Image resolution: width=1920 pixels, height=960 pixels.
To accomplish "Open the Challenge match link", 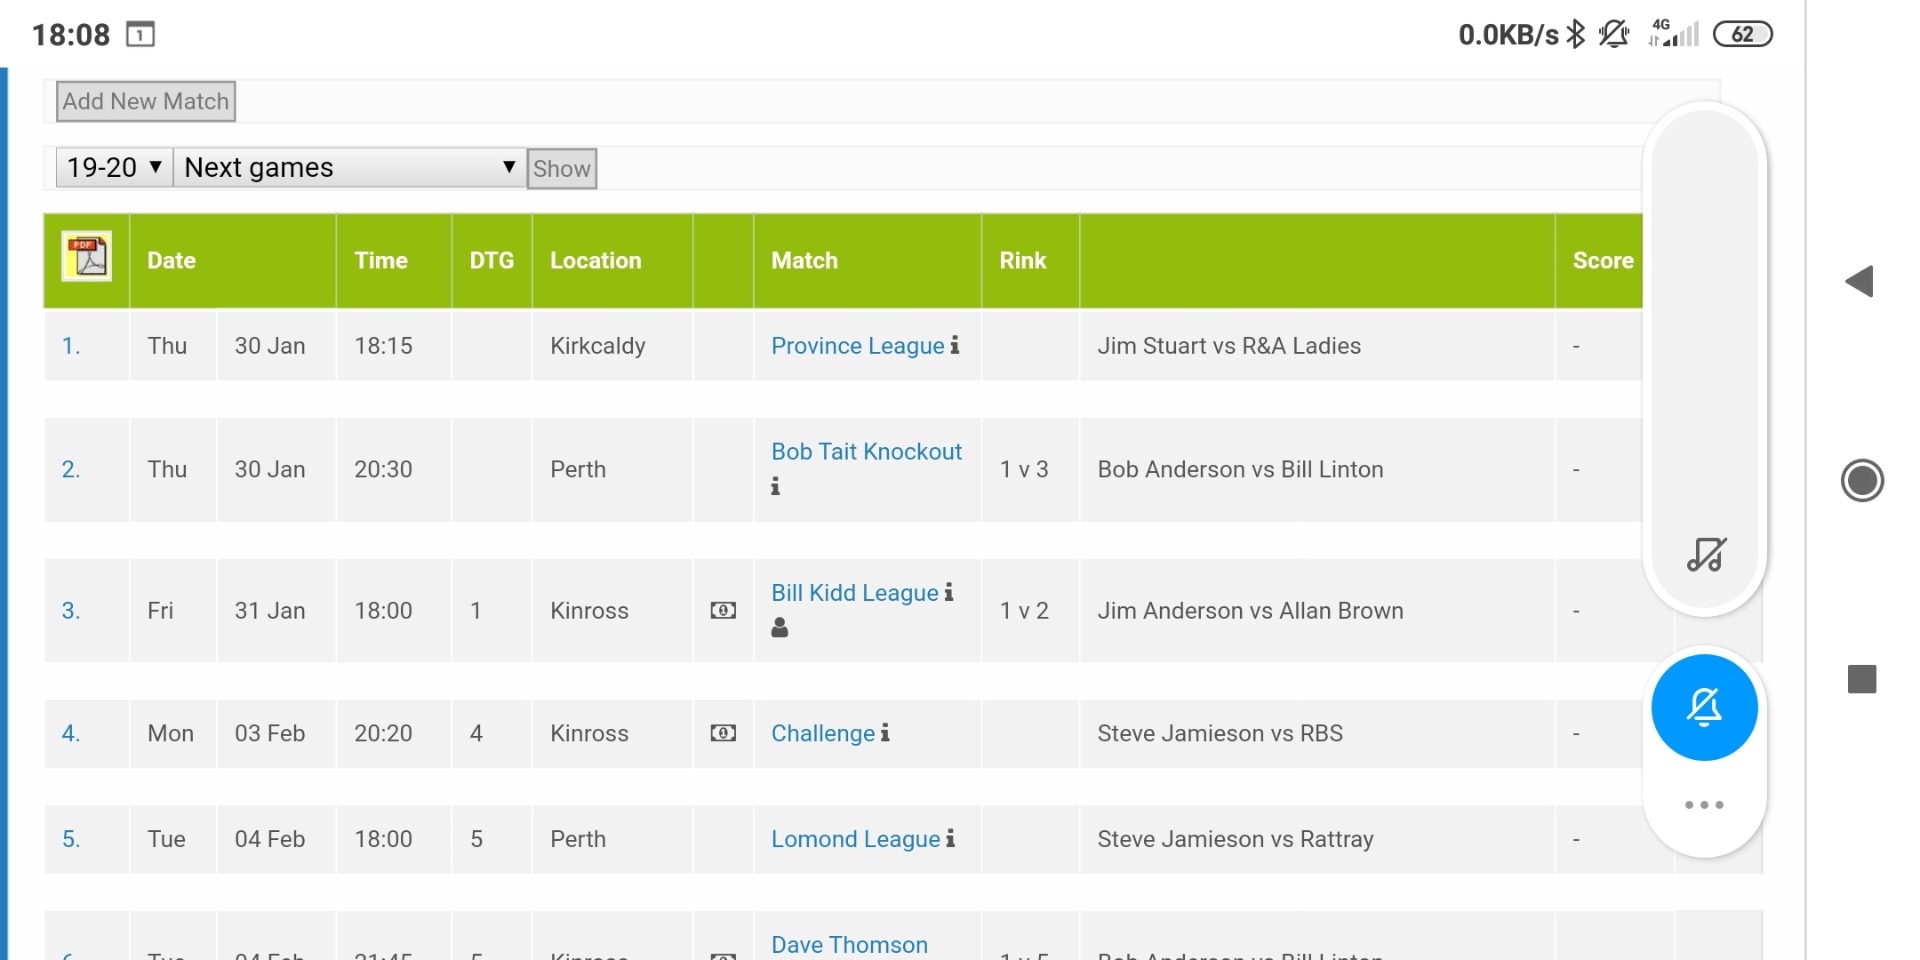I will pos(822,734).
